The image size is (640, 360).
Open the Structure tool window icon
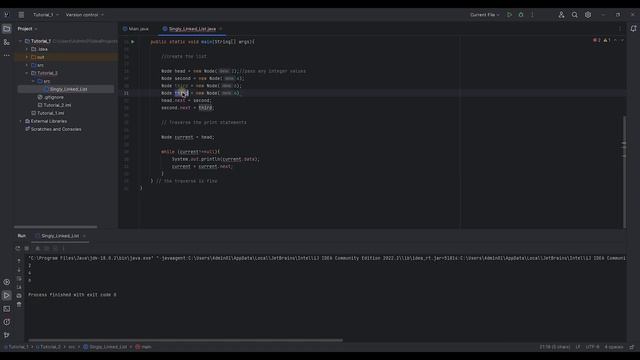coord(7,42)
